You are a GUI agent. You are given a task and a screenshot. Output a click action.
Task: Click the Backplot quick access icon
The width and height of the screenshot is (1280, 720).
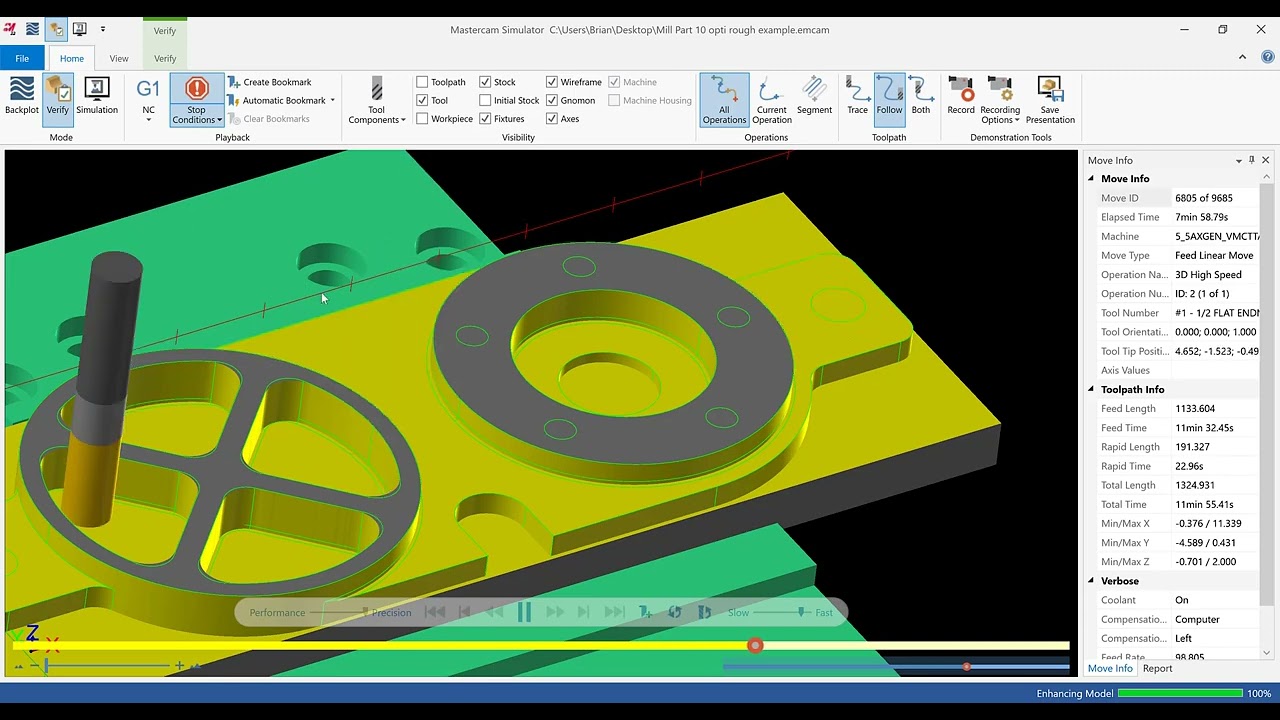pos(32,29)
